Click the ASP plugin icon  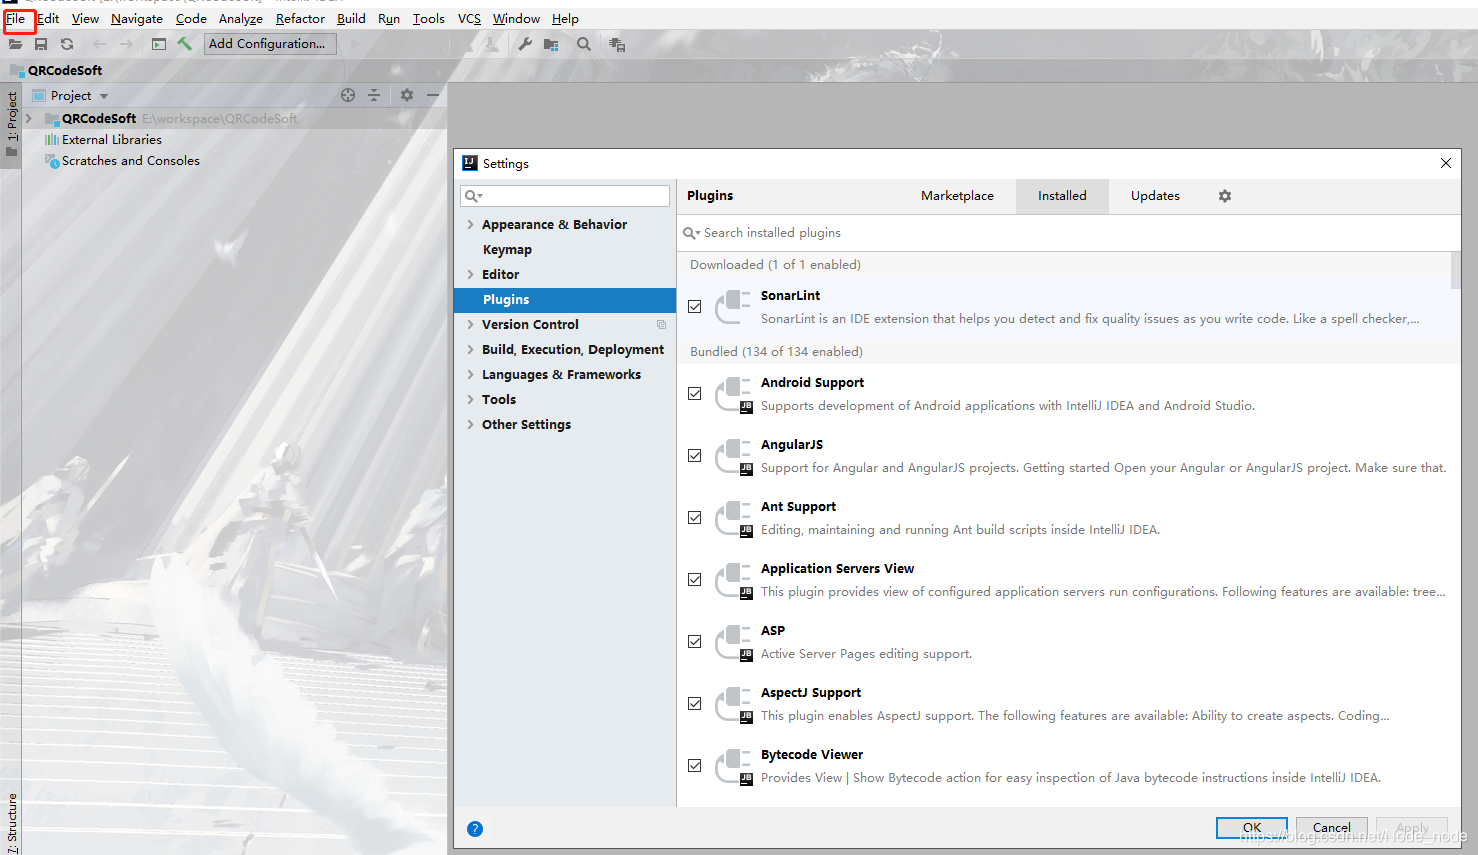[733, 642]
